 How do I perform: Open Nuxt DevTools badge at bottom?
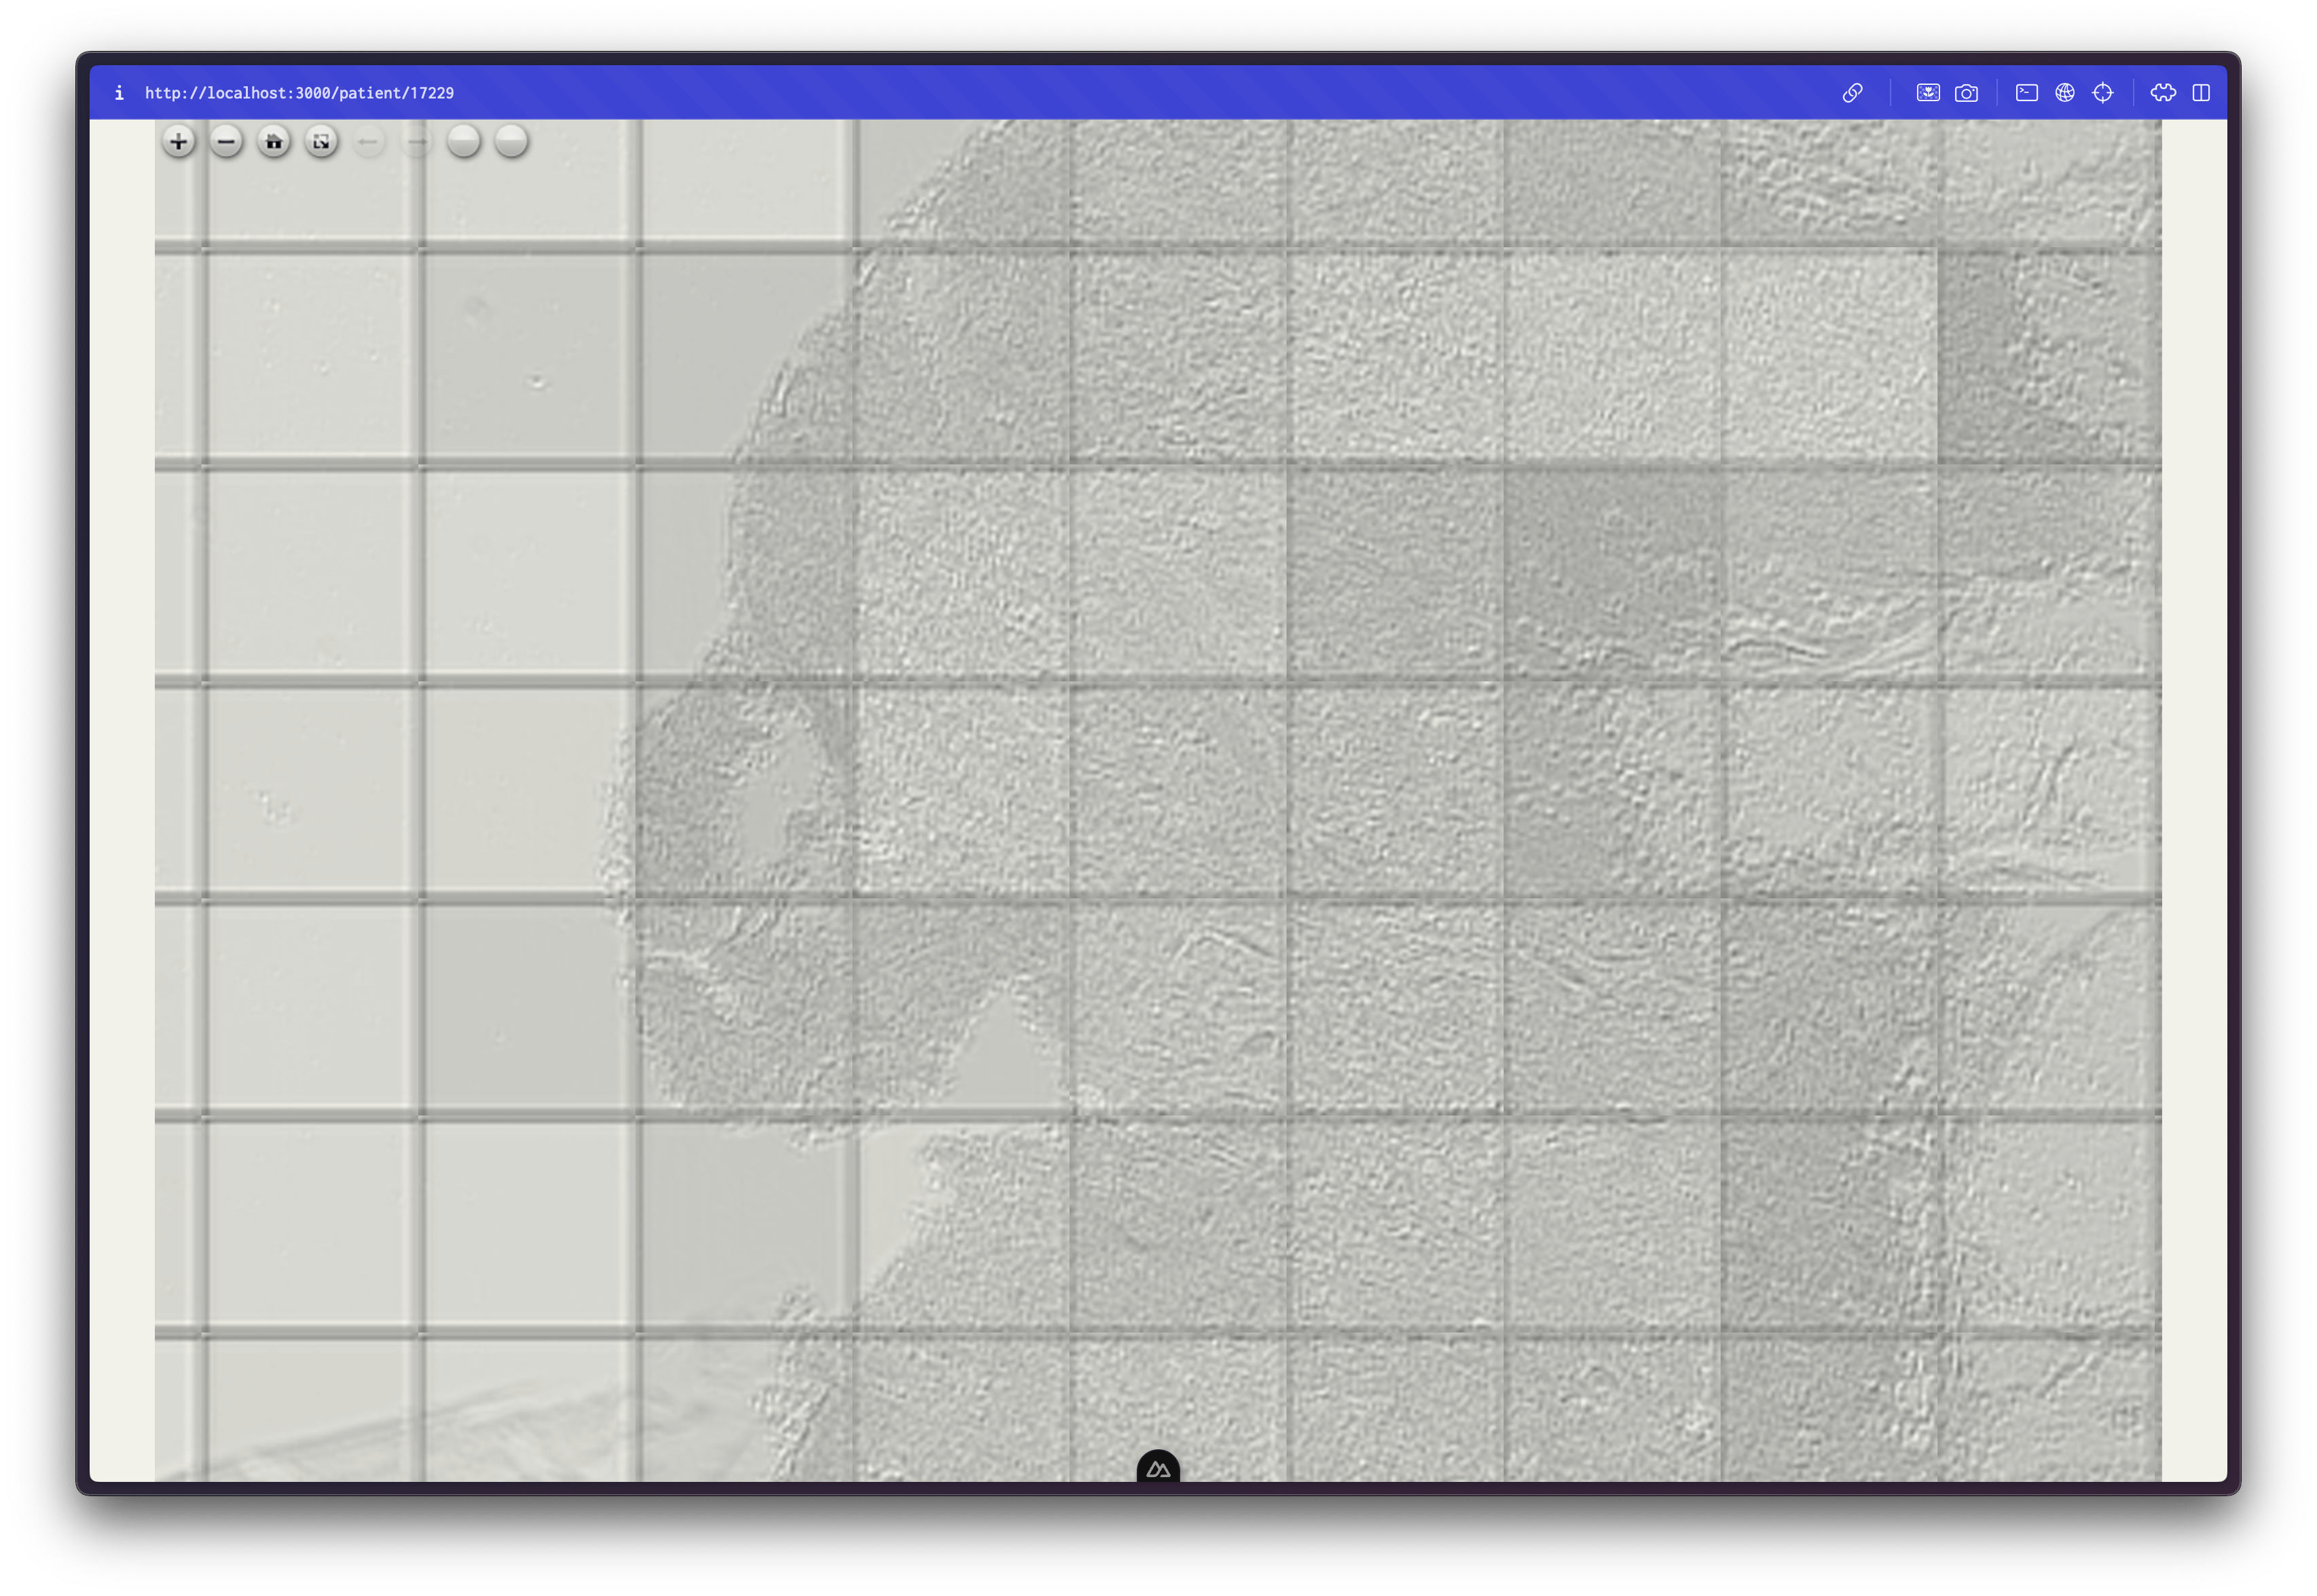tap(1158, 1468)
